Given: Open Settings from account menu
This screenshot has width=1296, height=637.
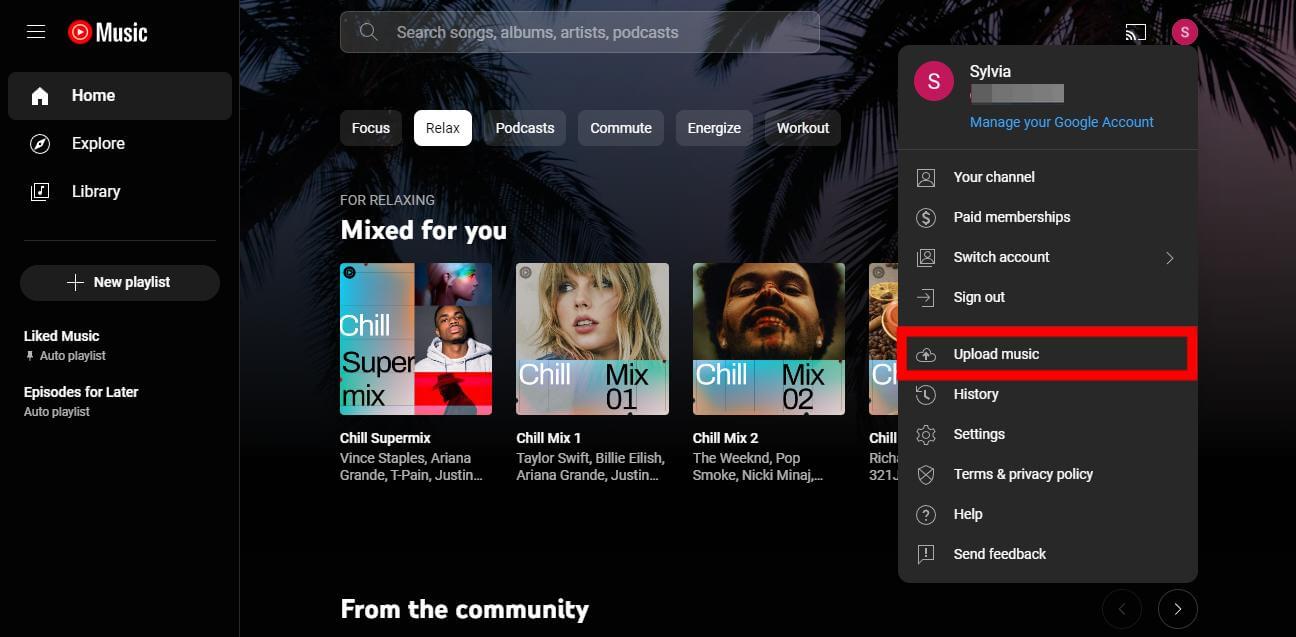Looking at the screenshot, I should point(1048,434).
